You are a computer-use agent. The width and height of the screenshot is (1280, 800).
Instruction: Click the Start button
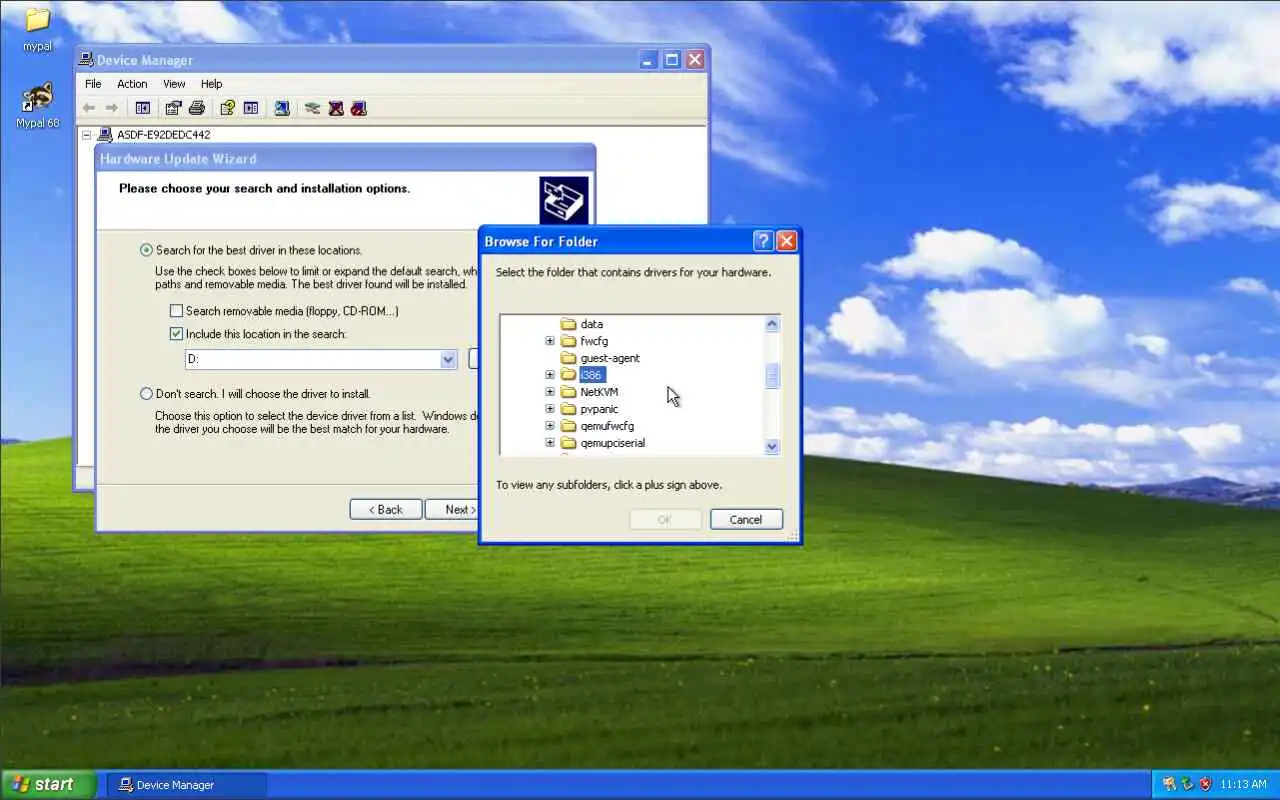(48, 784)
